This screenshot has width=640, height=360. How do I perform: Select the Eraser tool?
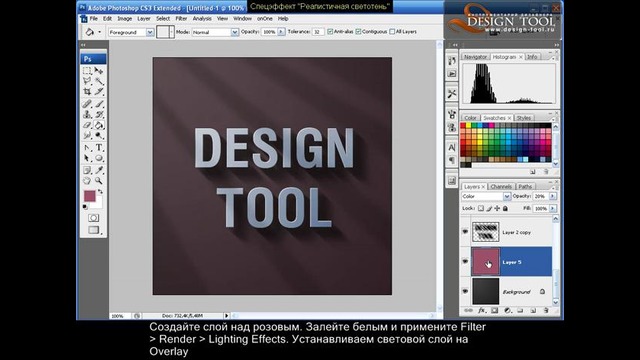[x=87, y=125]
